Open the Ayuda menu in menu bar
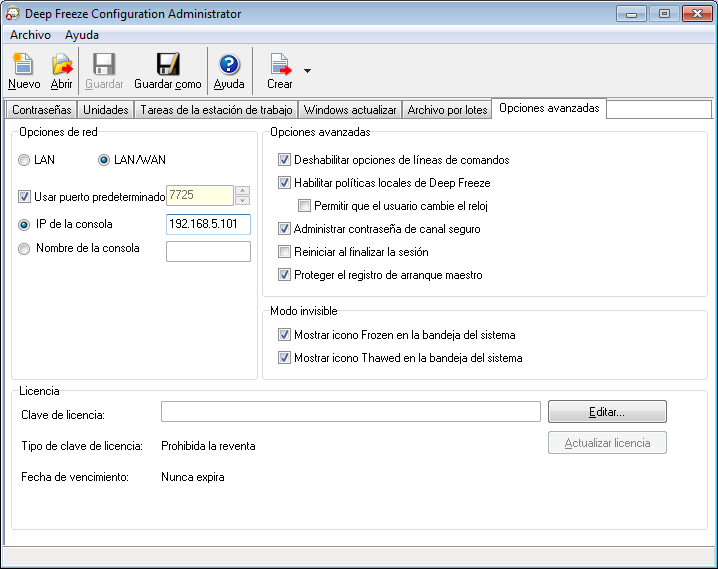 pyautogui.click(x=82, y=35)
